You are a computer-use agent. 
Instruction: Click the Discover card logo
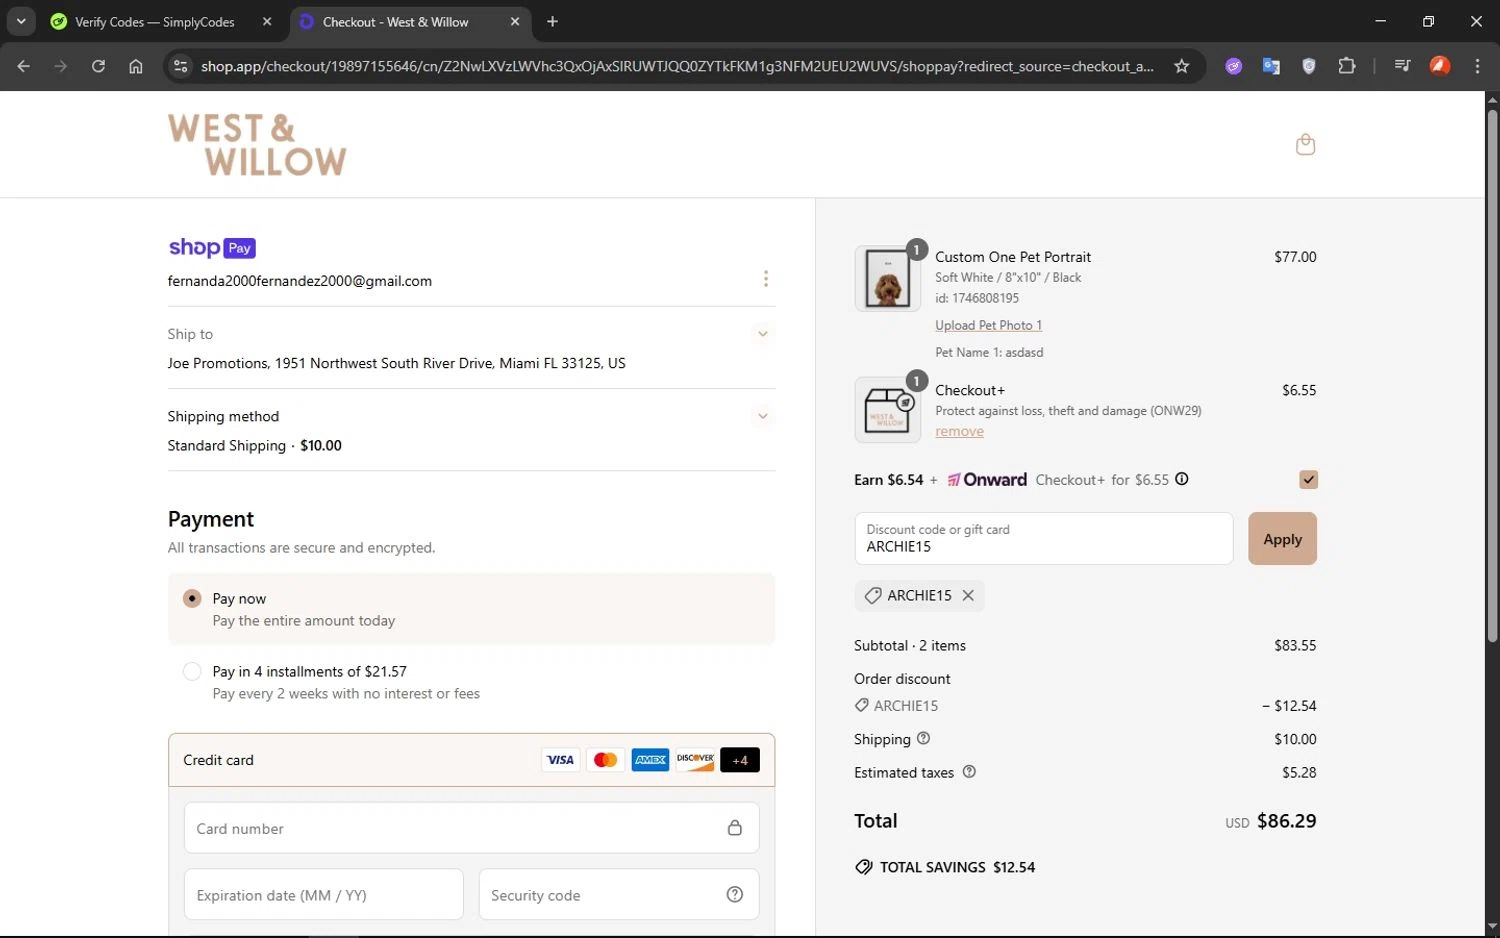pos(695,760)
